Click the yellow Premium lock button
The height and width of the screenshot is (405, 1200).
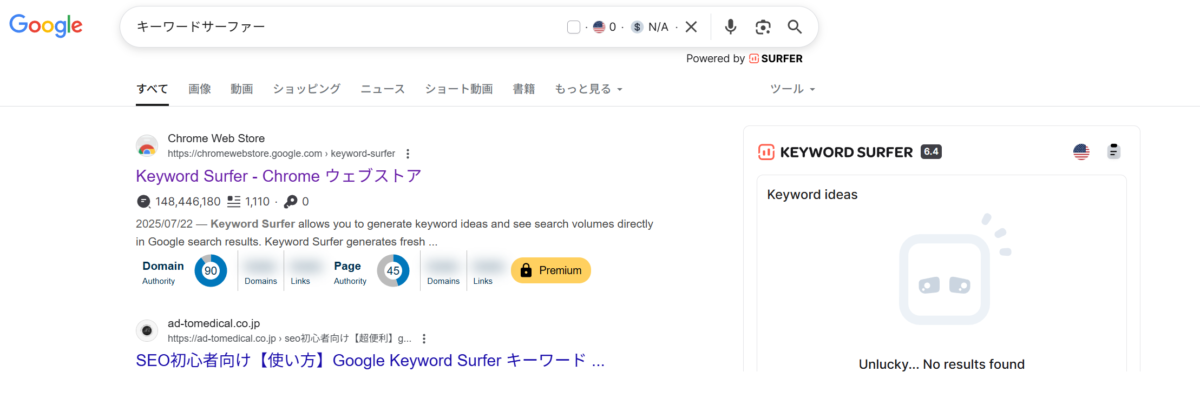[551, 270]
